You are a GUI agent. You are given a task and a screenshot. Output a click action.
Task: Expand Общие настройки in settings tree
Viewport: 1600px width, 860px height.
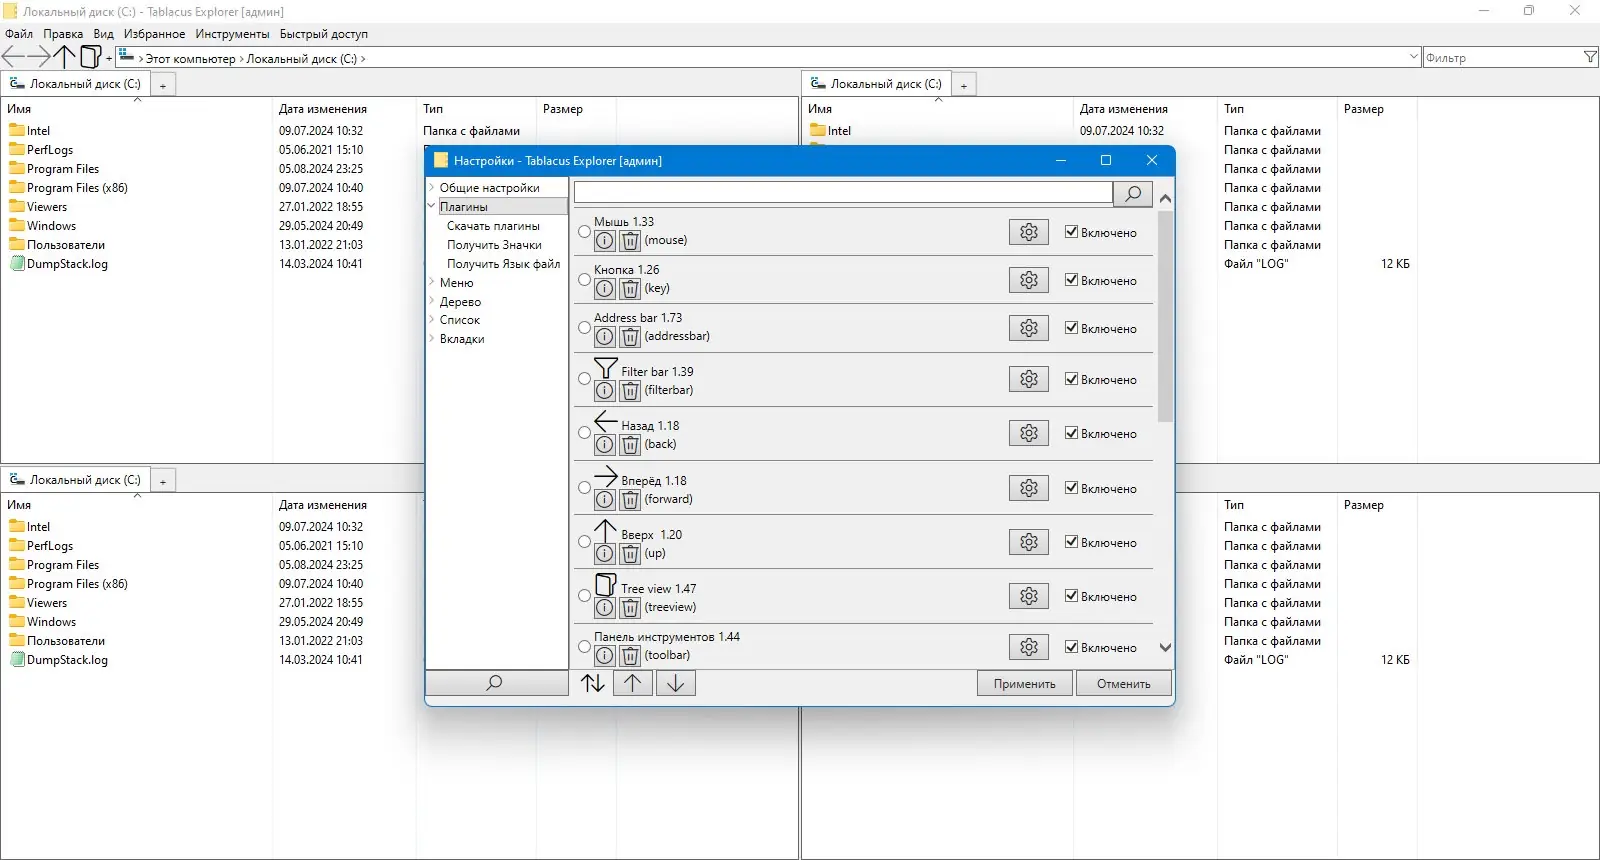(432, 187)
